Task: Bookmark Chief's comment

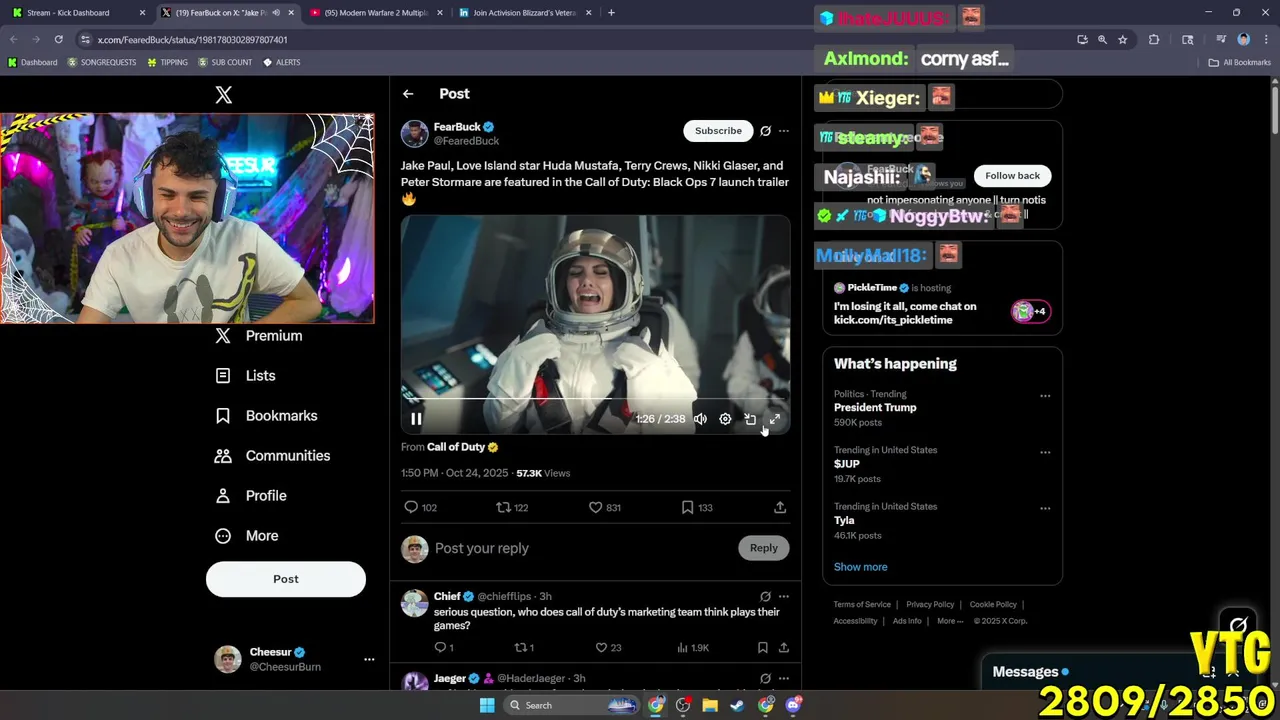Action: tap(762, 648)
